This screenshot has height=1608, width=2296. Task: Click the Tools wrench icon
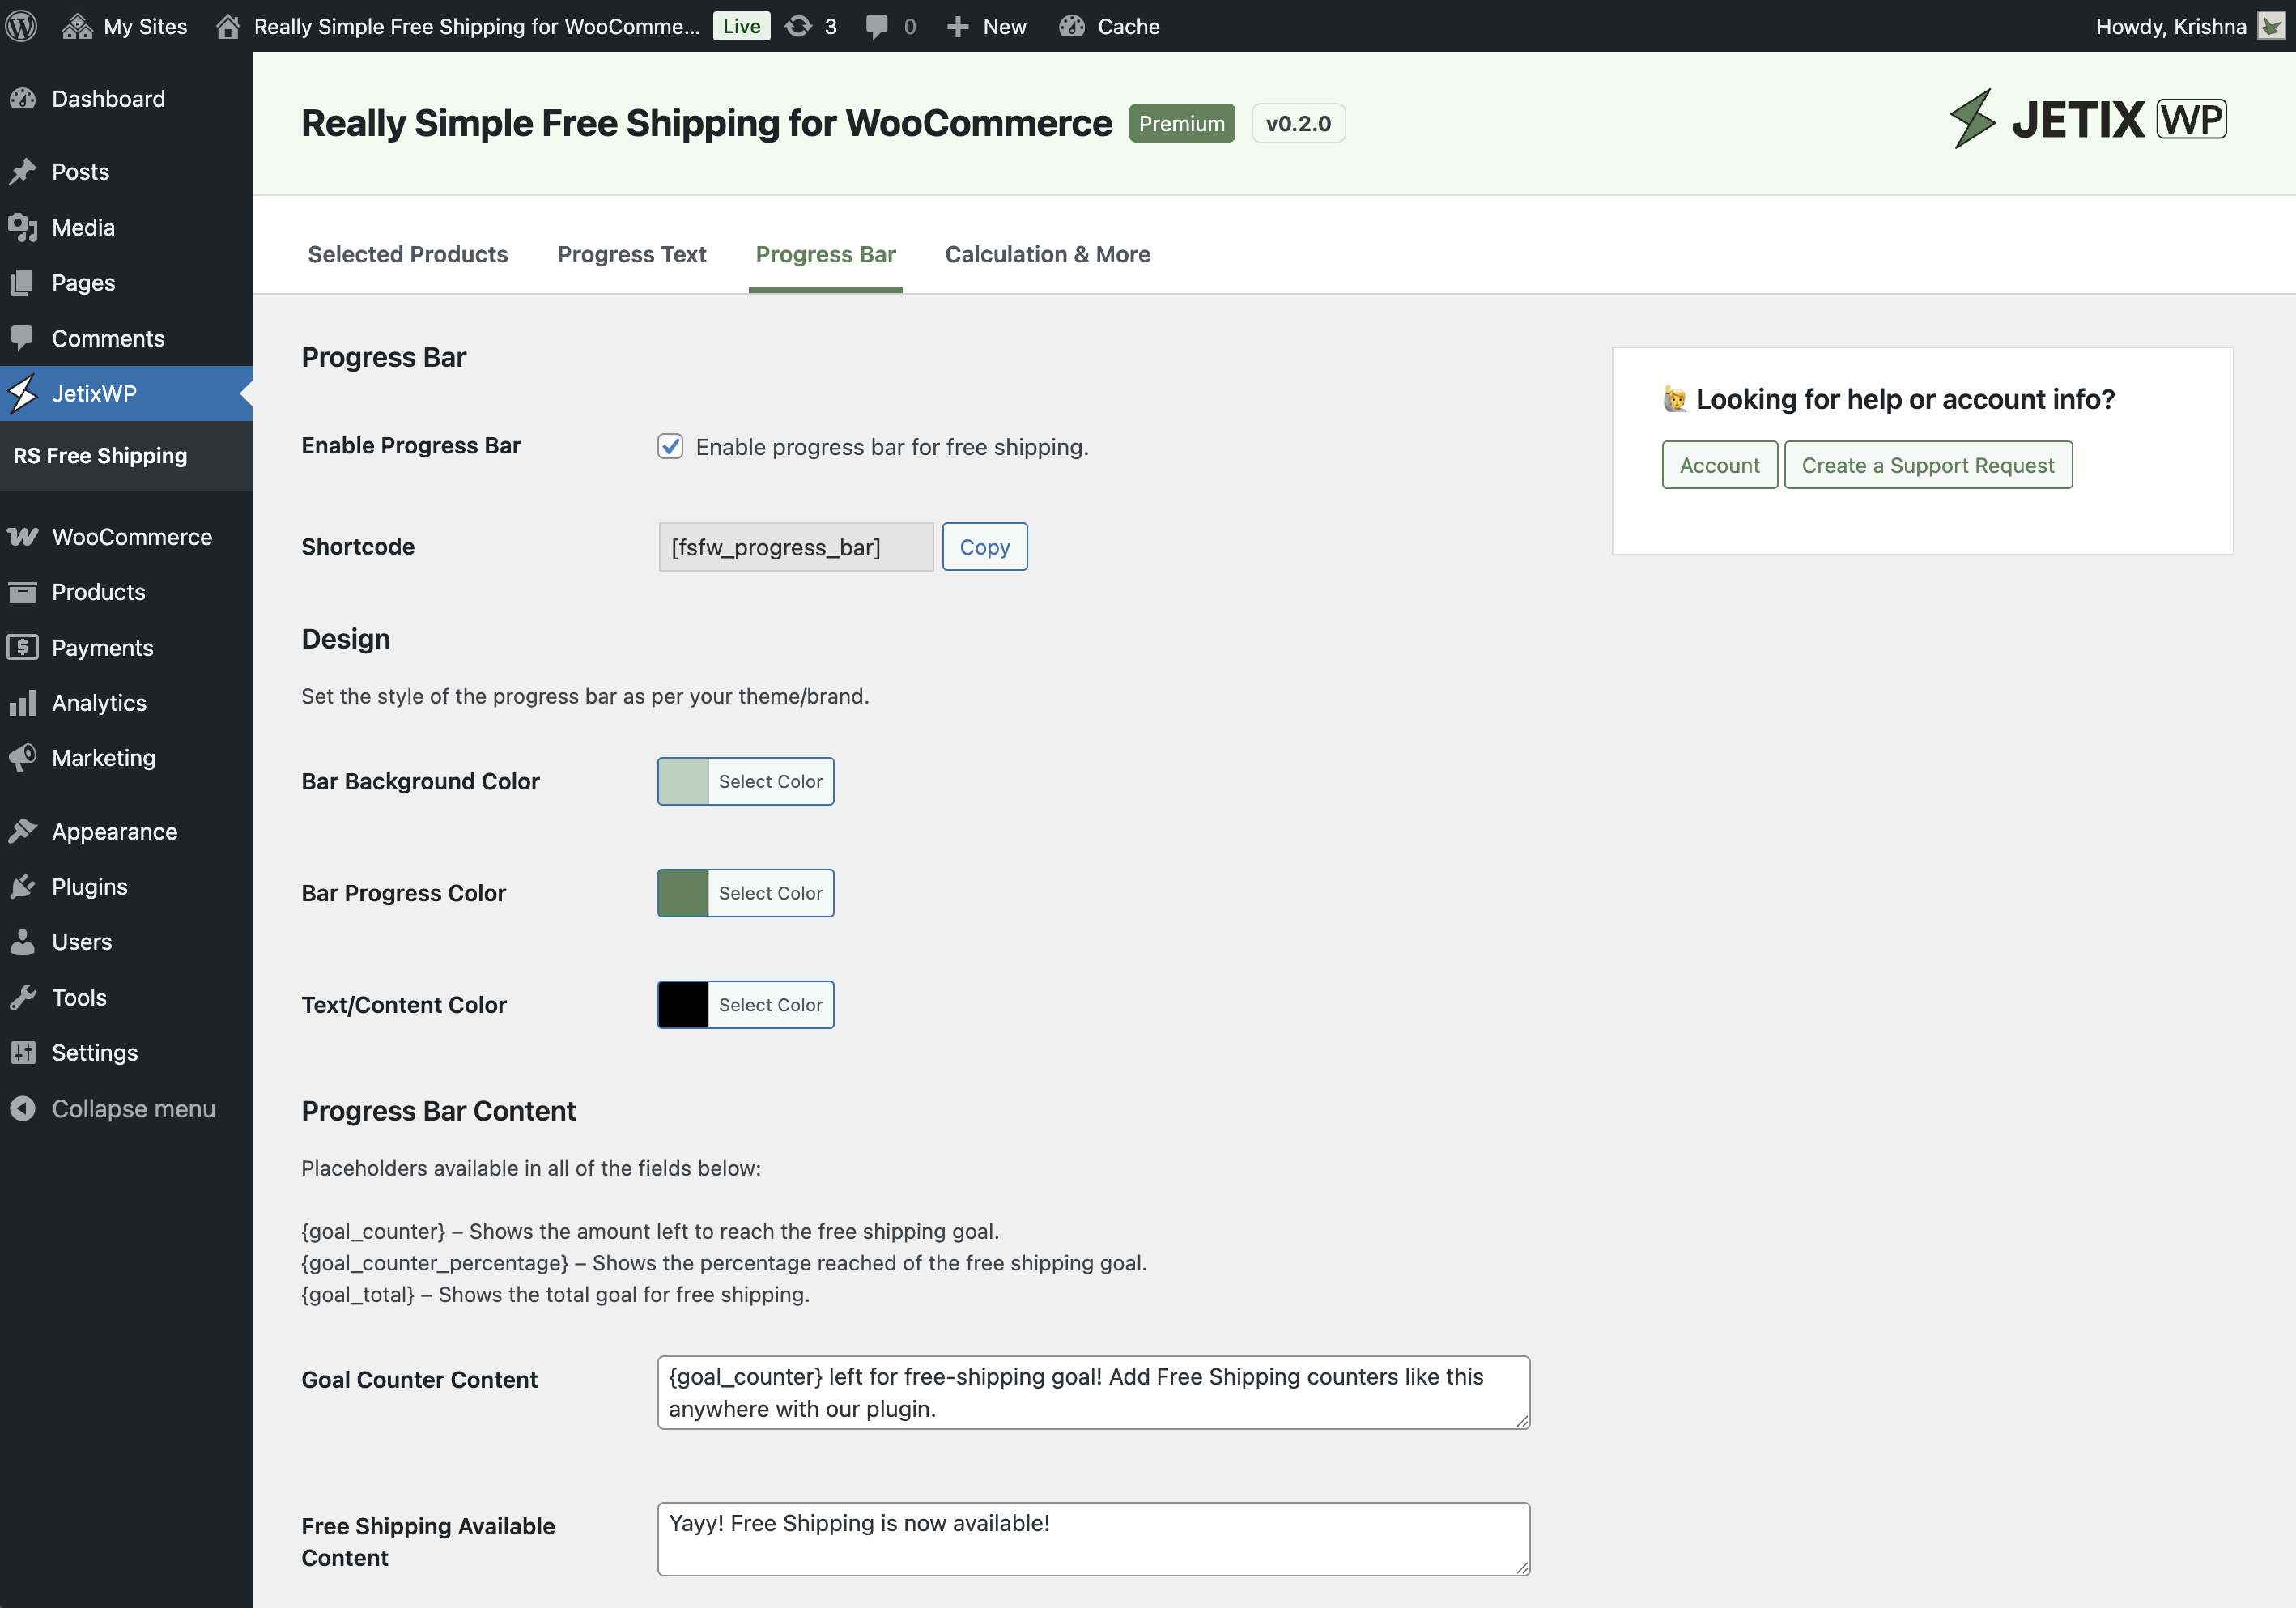pyautogui.click(x=23, y=997)
